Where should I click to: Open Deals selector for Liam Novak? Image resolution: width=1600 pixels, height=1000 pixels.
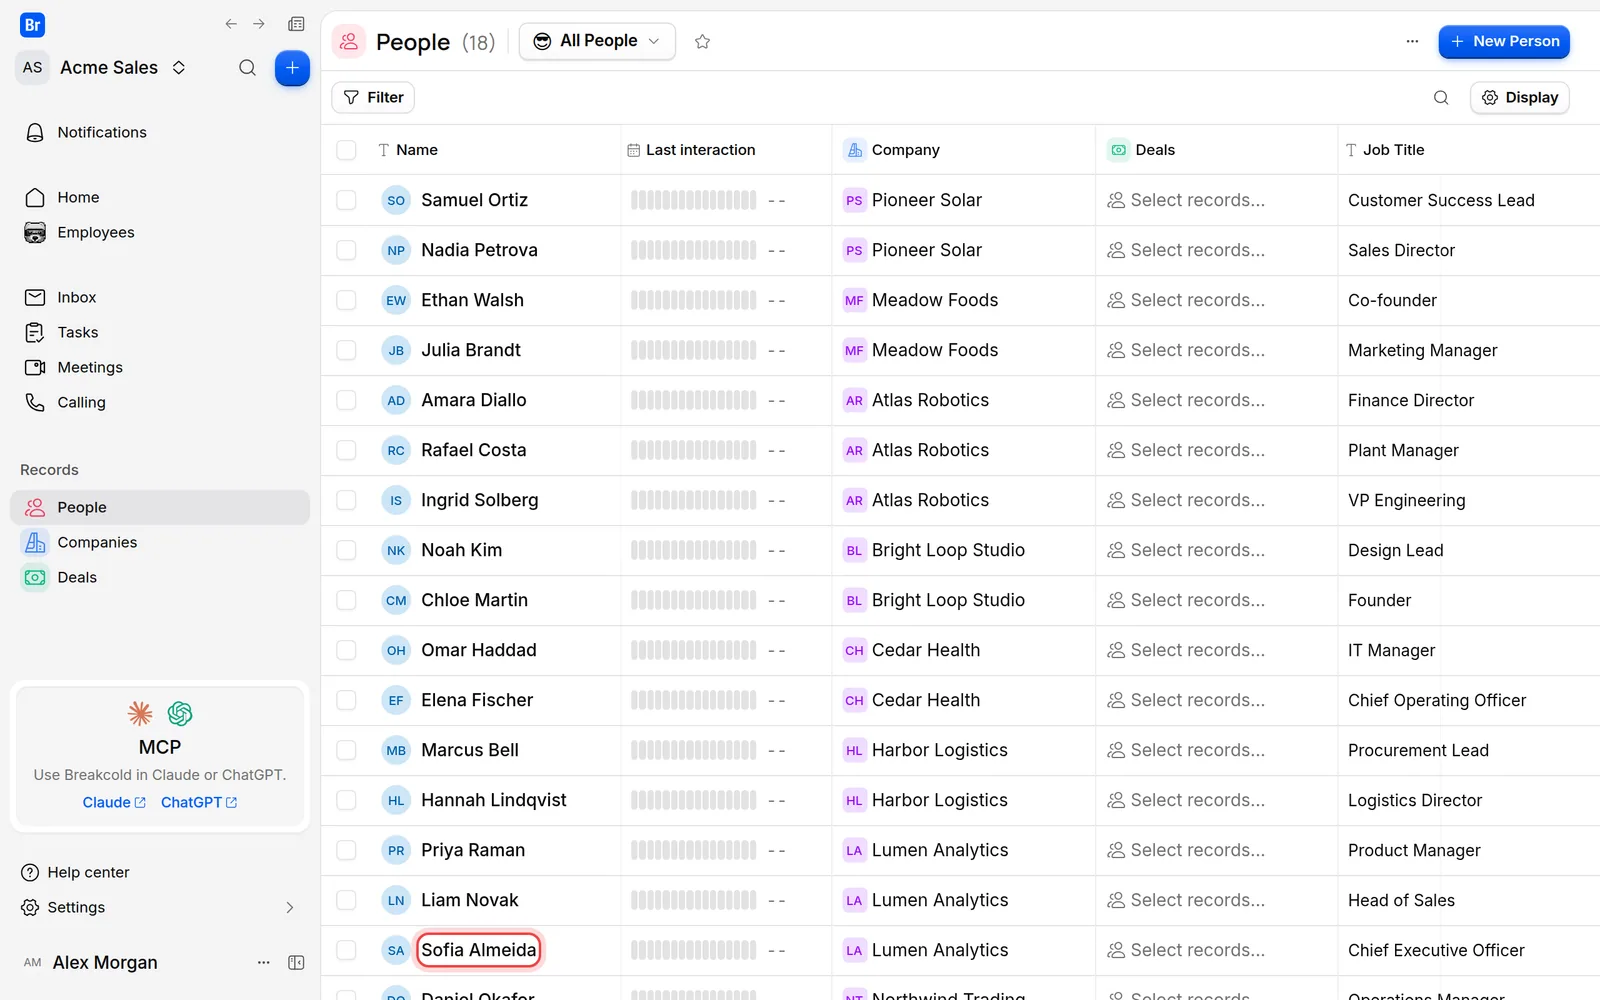point(1186,900)
